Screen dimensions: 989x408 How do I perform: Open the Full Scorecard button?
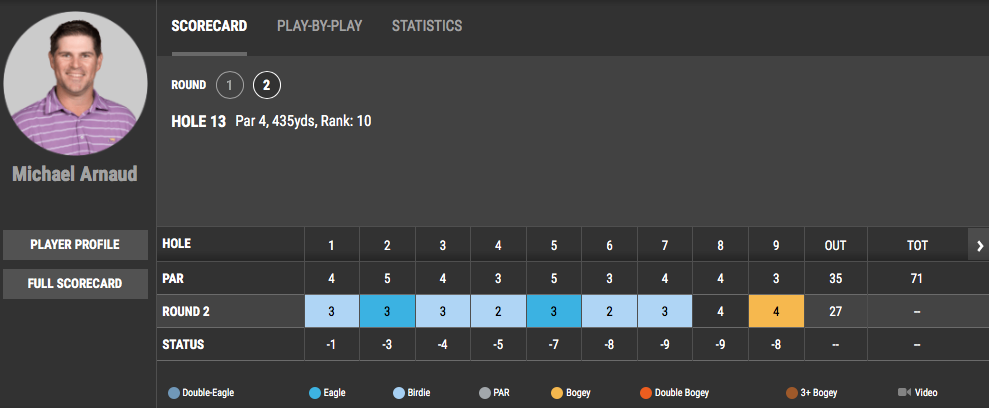coord(76,284)
